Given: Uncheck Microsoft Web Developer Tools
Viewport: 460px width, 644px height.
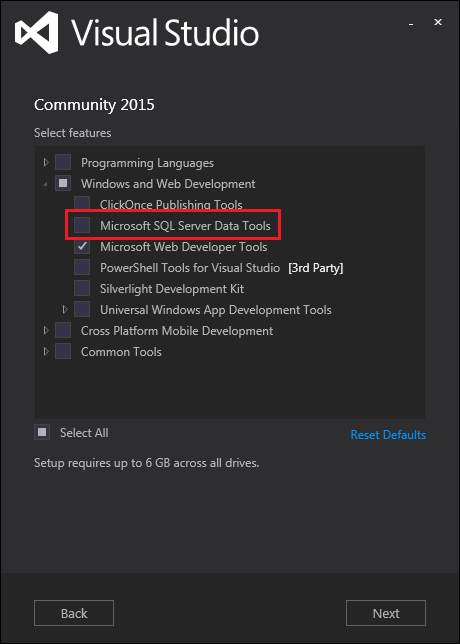Looking at the screenshot, I should 82,247.
